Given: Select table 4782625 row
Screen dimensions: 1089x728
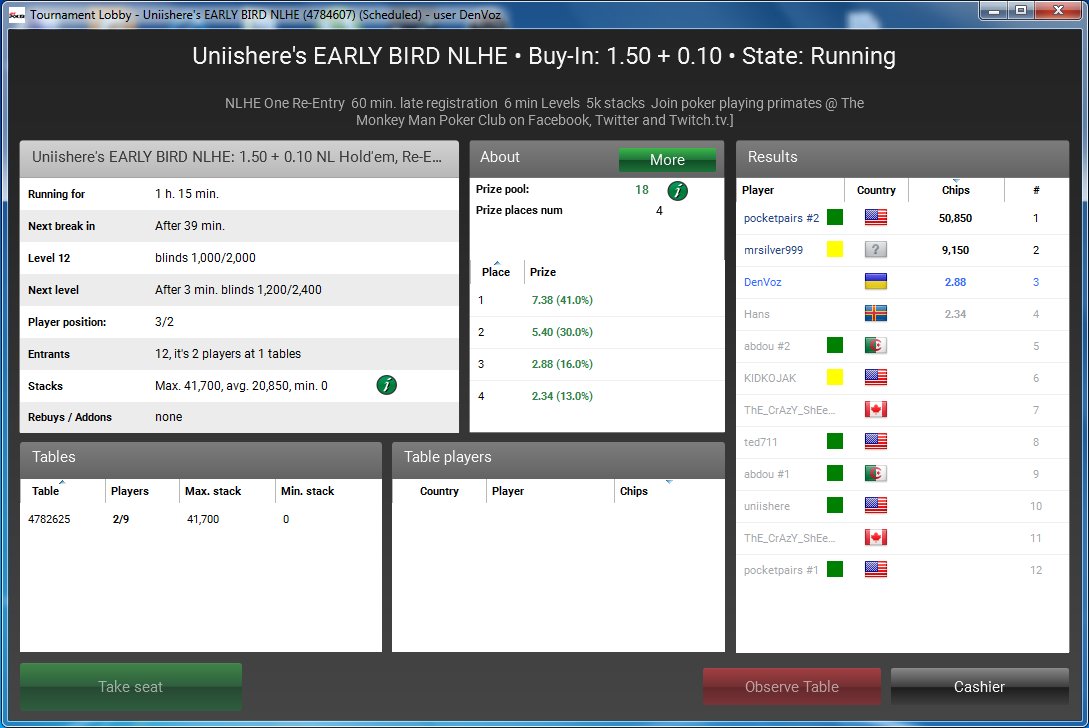Looking at the screenshot, I should 201,519.
